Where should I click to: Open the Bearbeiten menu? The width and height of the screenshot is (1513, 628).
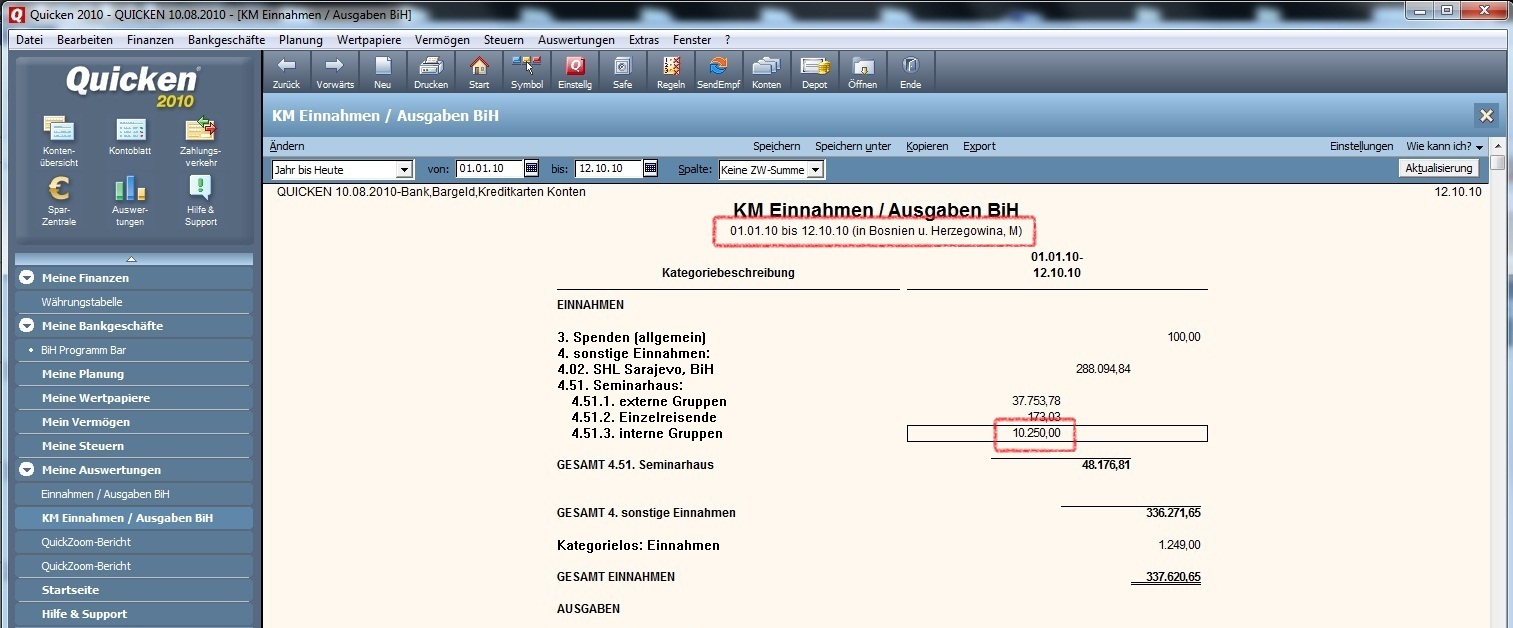(85, 40)
